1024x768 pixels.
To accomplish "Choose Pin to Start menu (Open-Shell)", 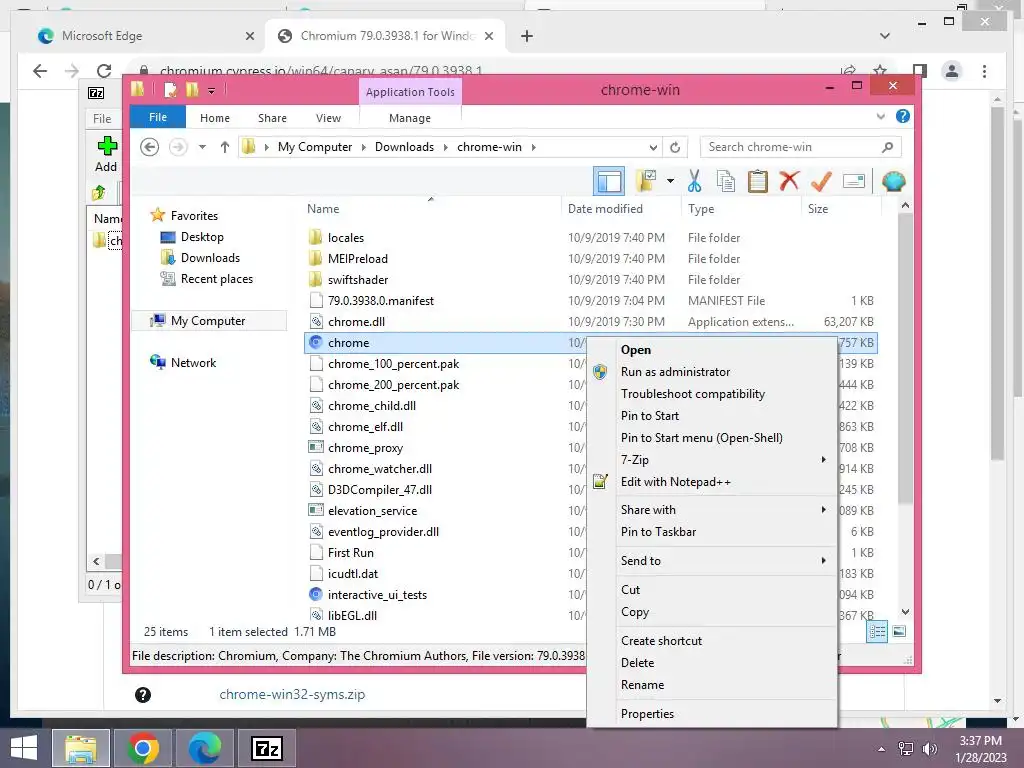I will (712, 438).
